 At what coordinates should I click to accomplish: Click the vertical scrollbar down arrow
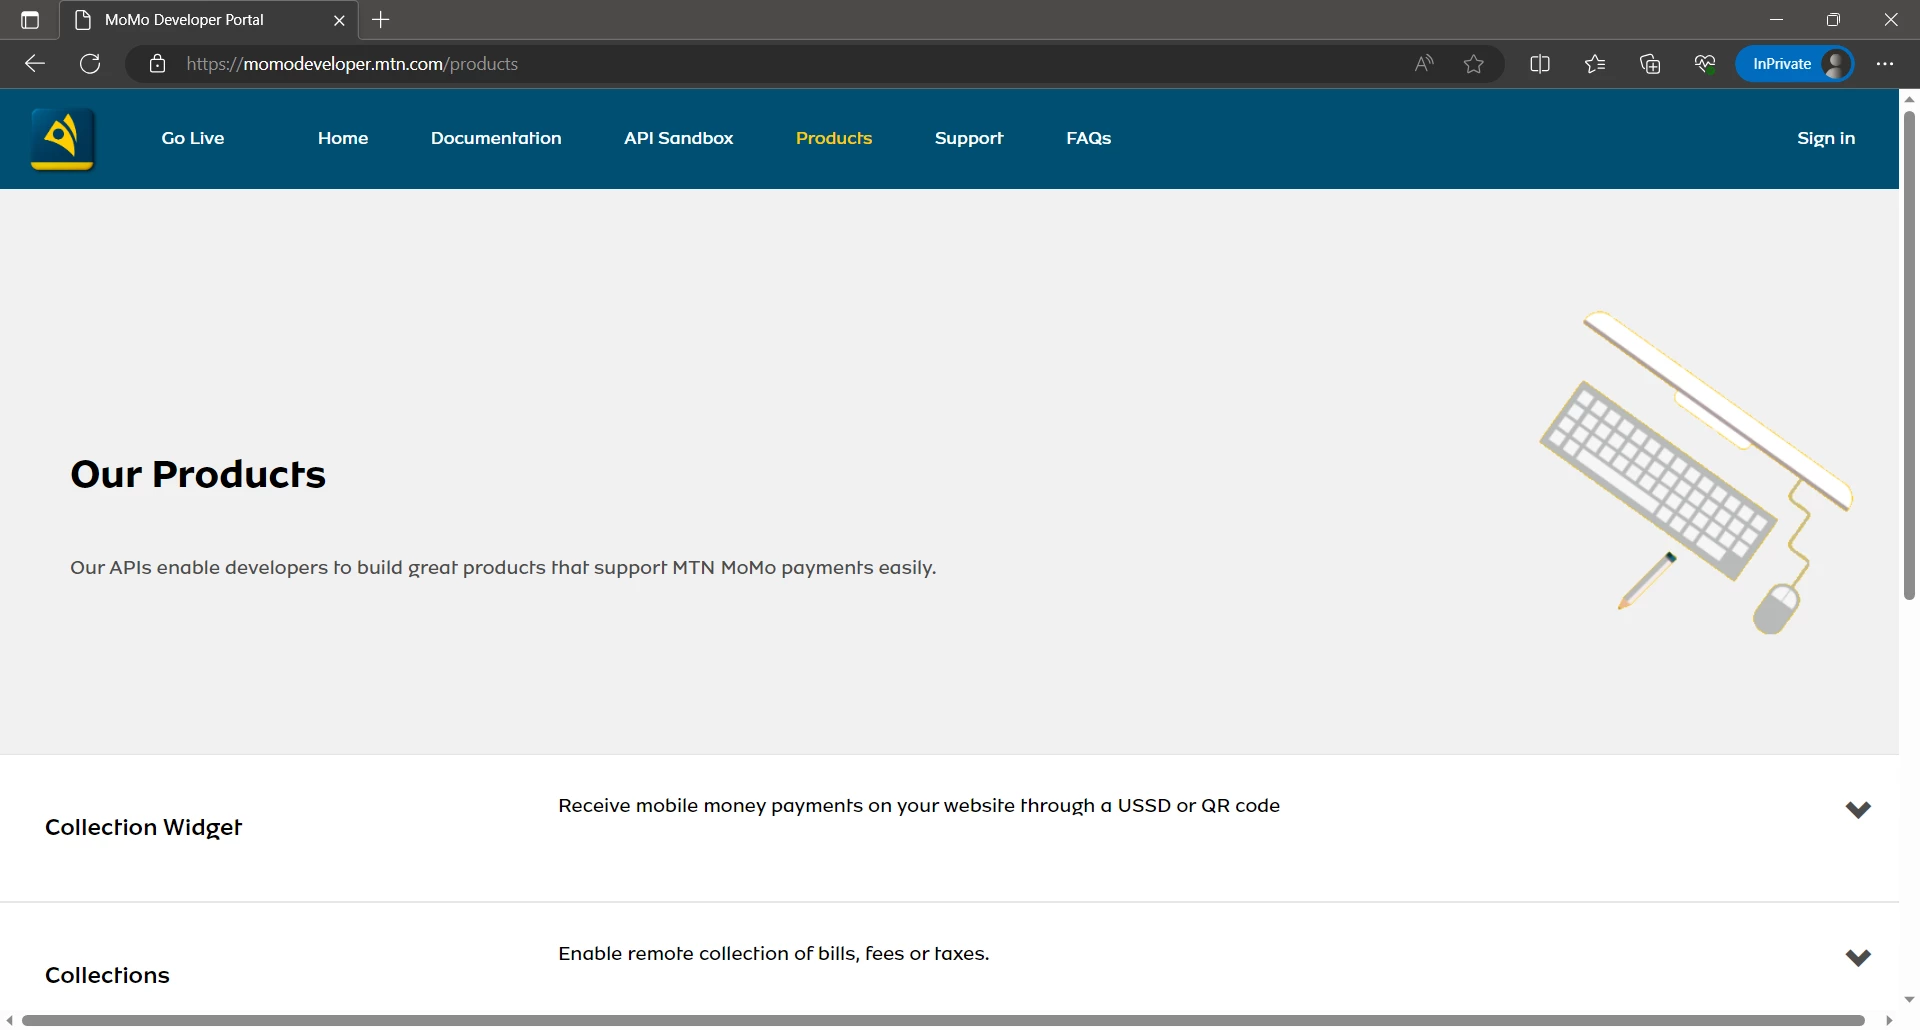click(x=1910, y=1000)
